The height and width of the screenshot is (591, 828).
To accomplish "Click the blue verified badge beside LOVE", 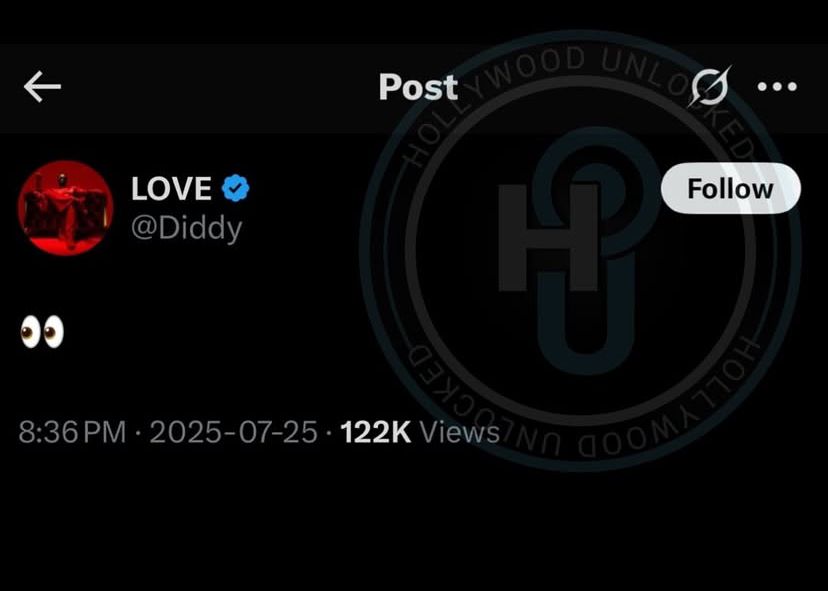I will pos(235,189).
